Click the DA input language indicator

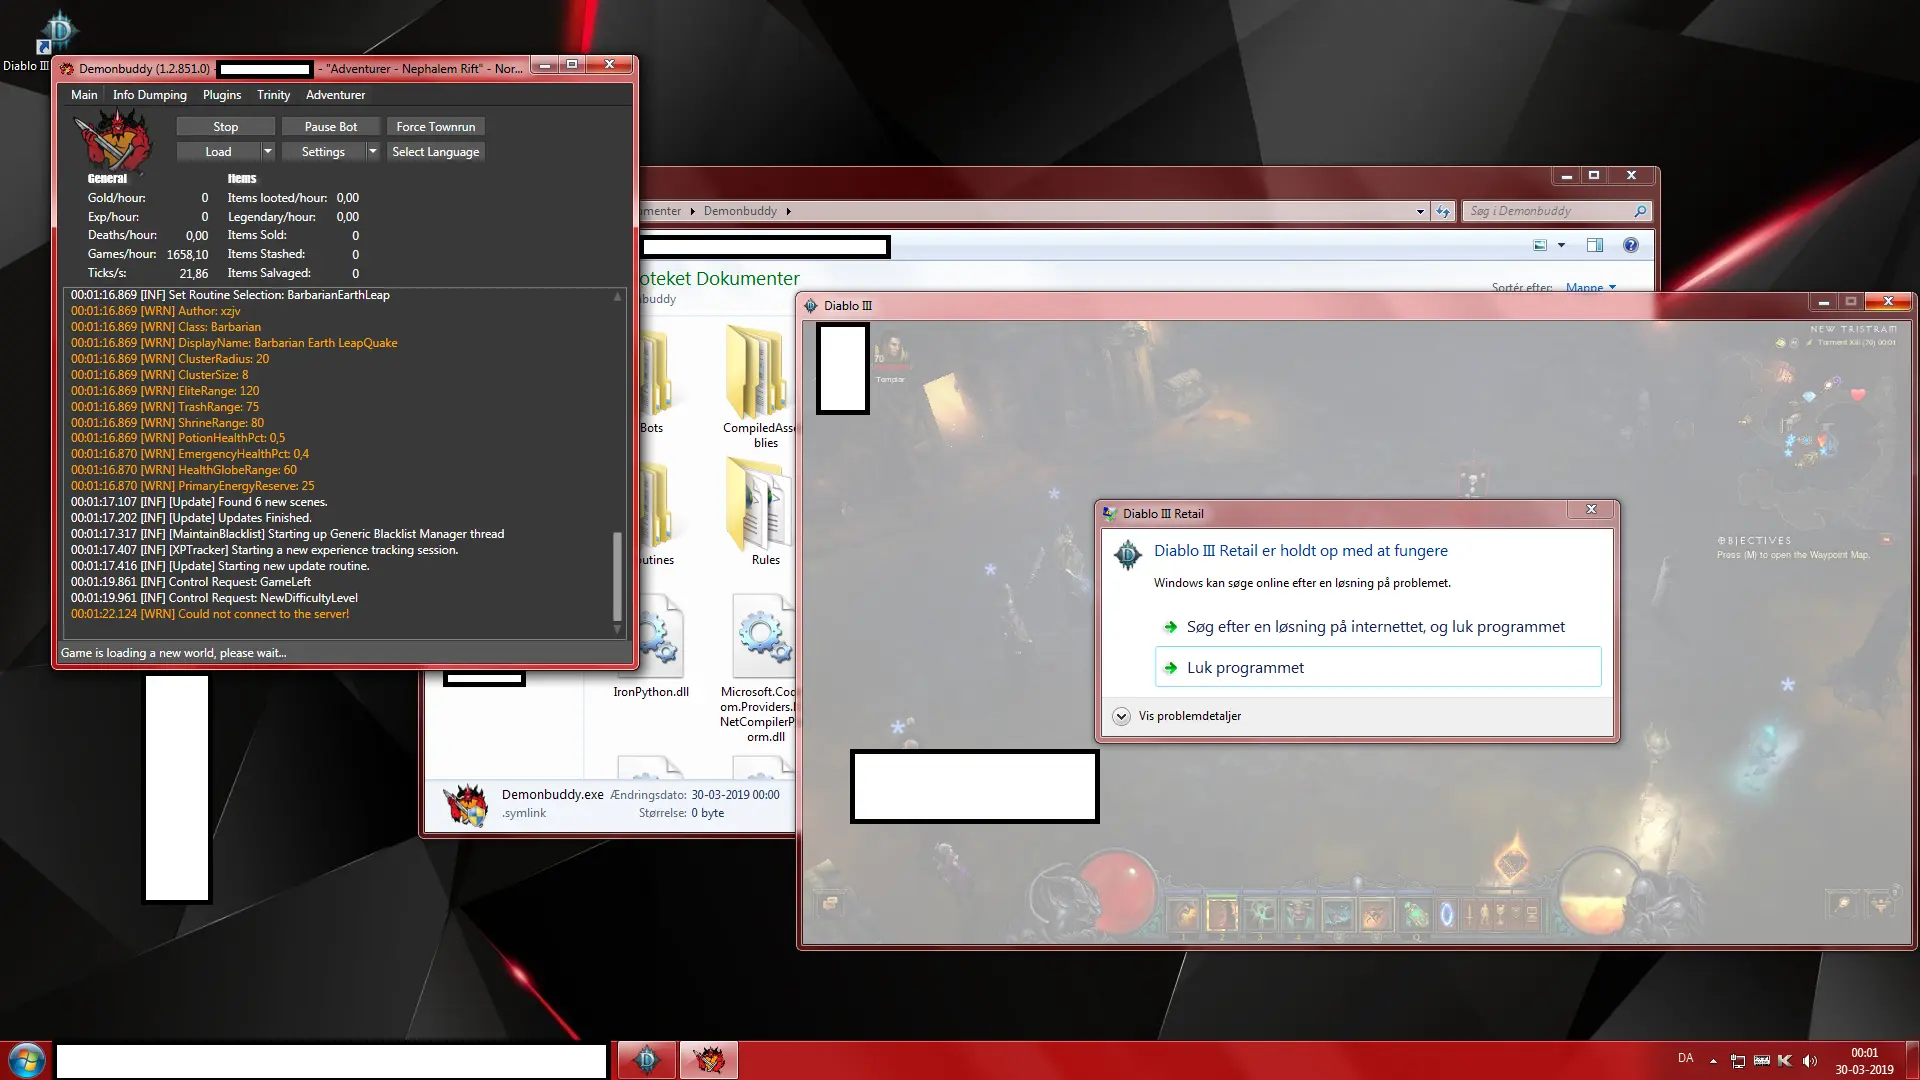coord(1686,1058)
